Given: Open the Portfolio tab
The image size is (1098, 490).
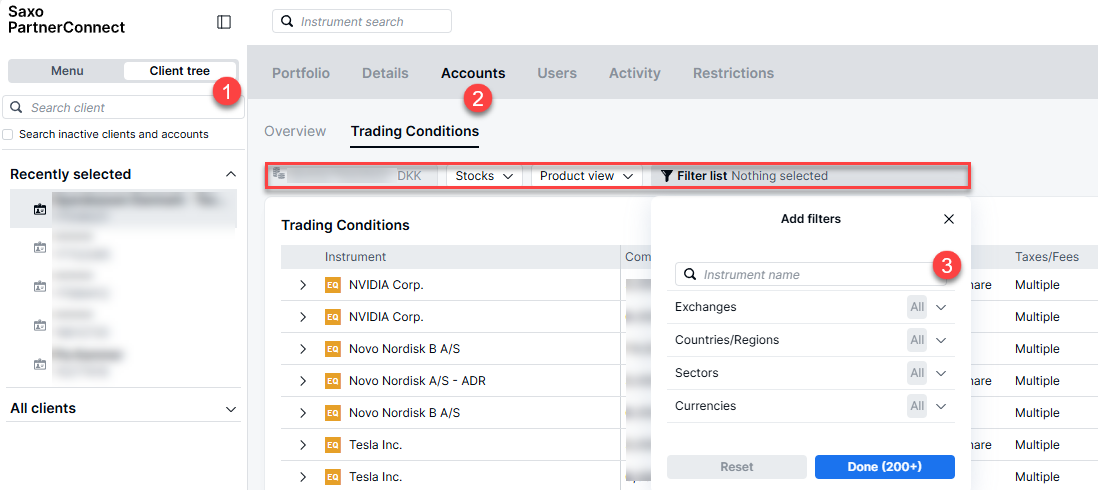Looking at the screenshot, I should (300, 73).
